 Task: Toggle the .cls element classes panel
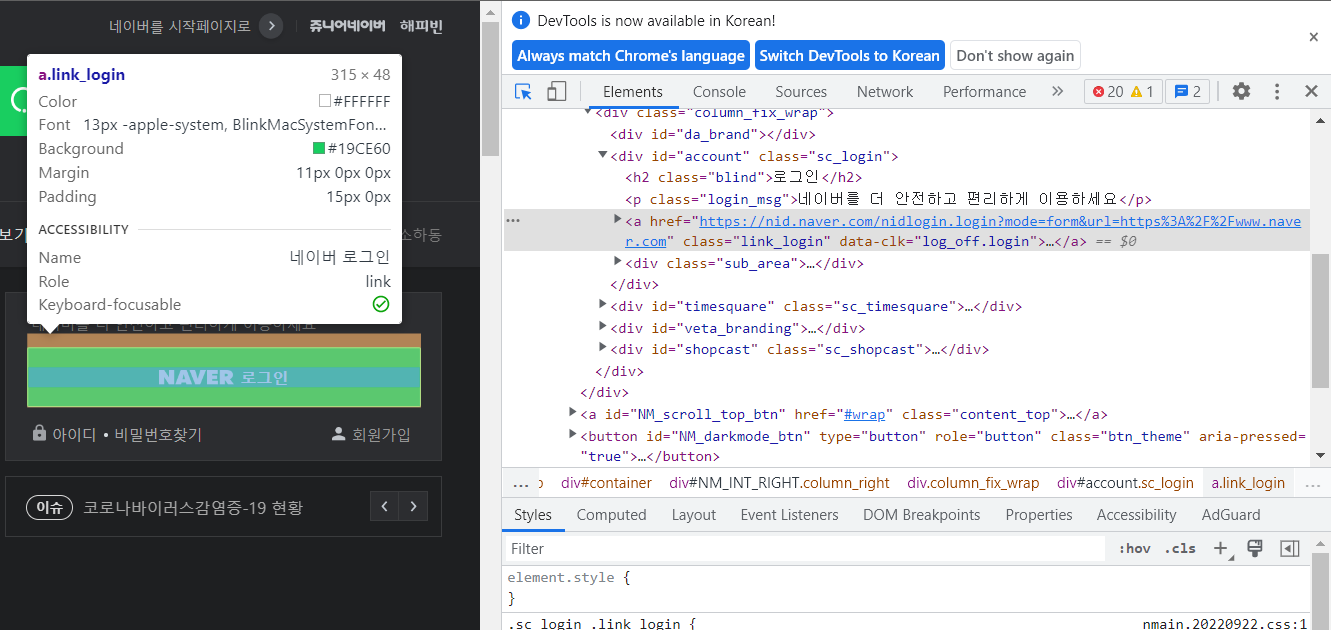[x=1181, y=548]
